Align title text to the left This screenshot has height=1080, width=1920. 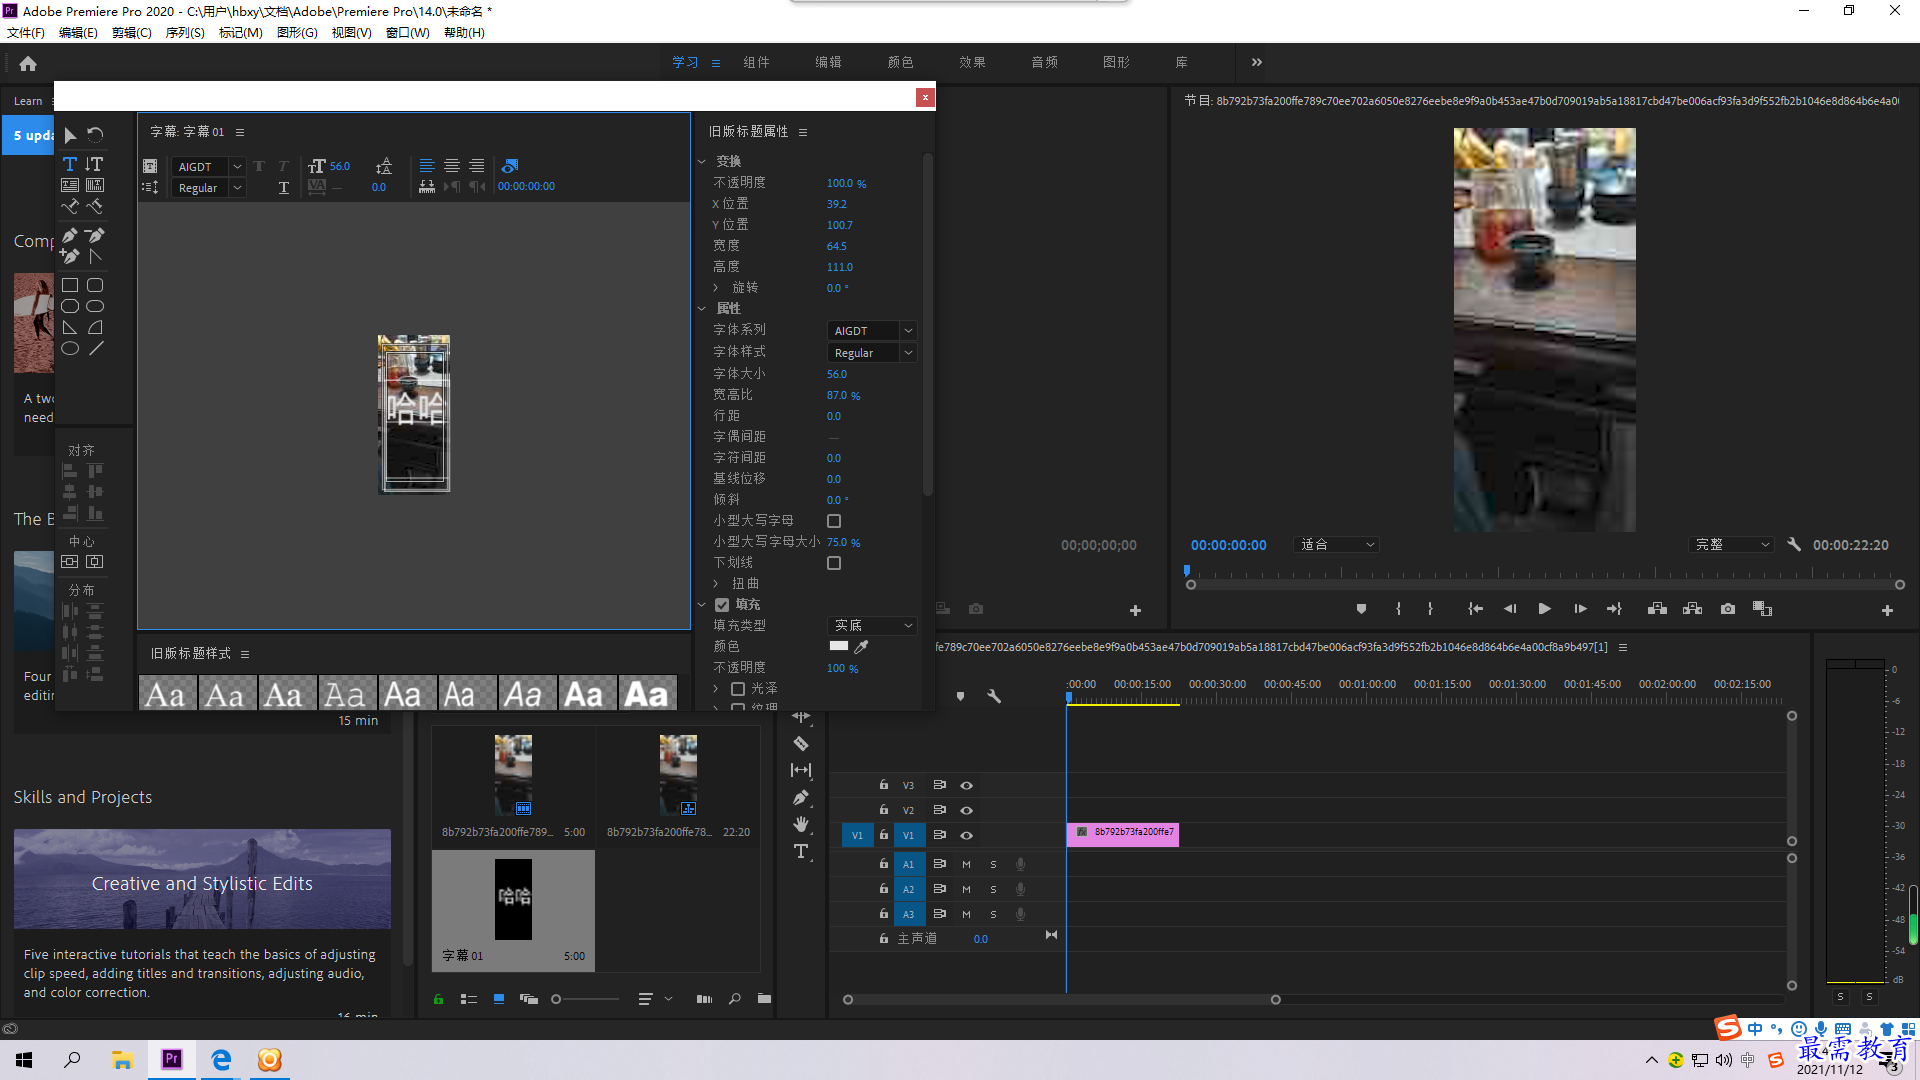pos(427,166)
